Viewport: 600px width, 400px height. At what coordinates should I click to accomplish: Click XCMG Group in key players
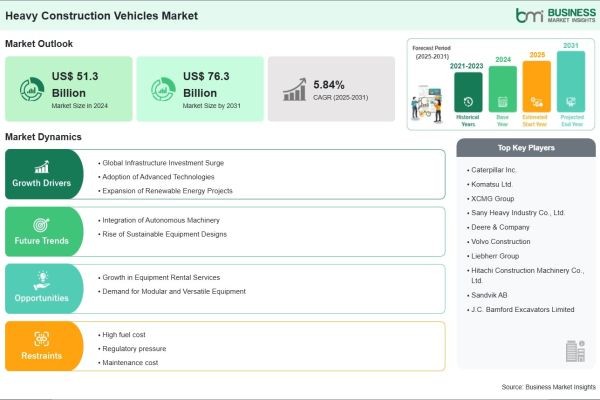(492, 199)
